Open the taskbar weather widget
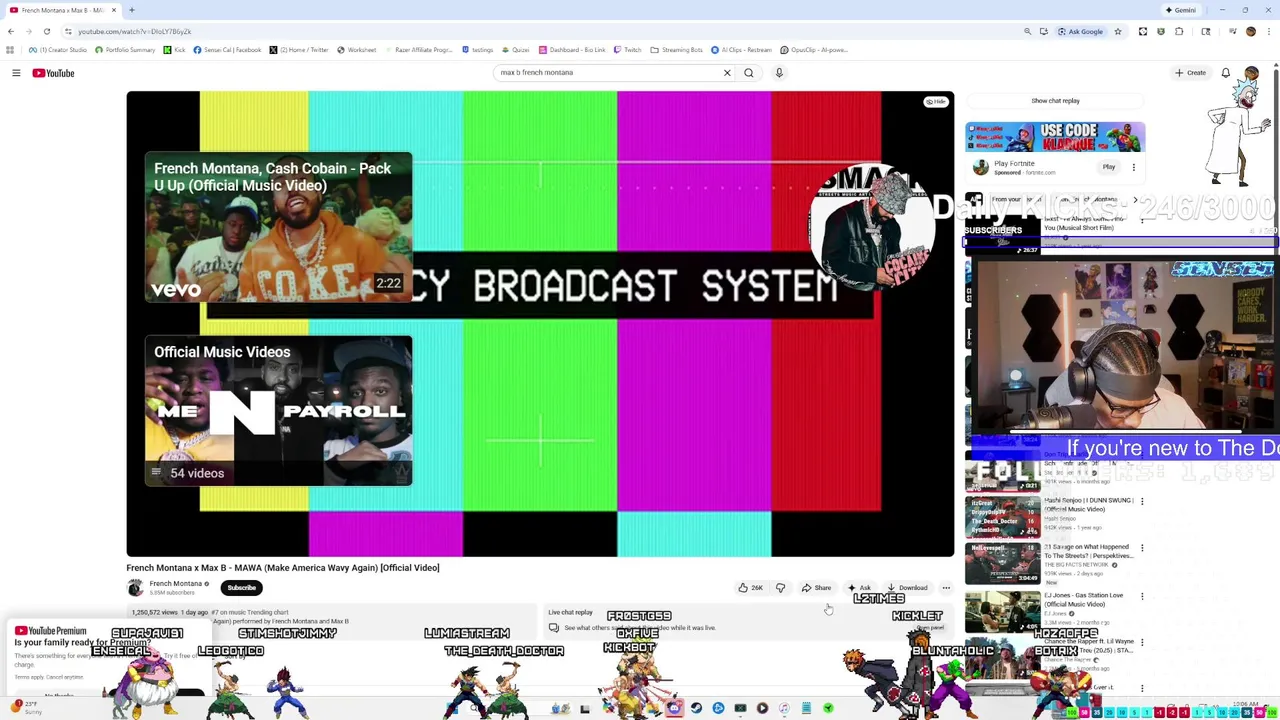Viewport: 1280px width, 720px height. coord(26,707)
